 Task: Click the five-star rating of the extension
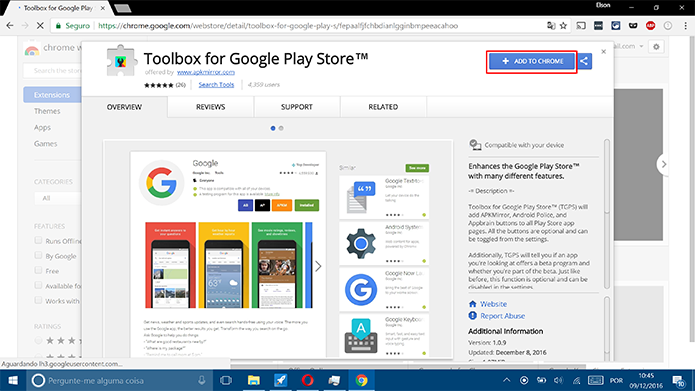click(x=159, y=85)
